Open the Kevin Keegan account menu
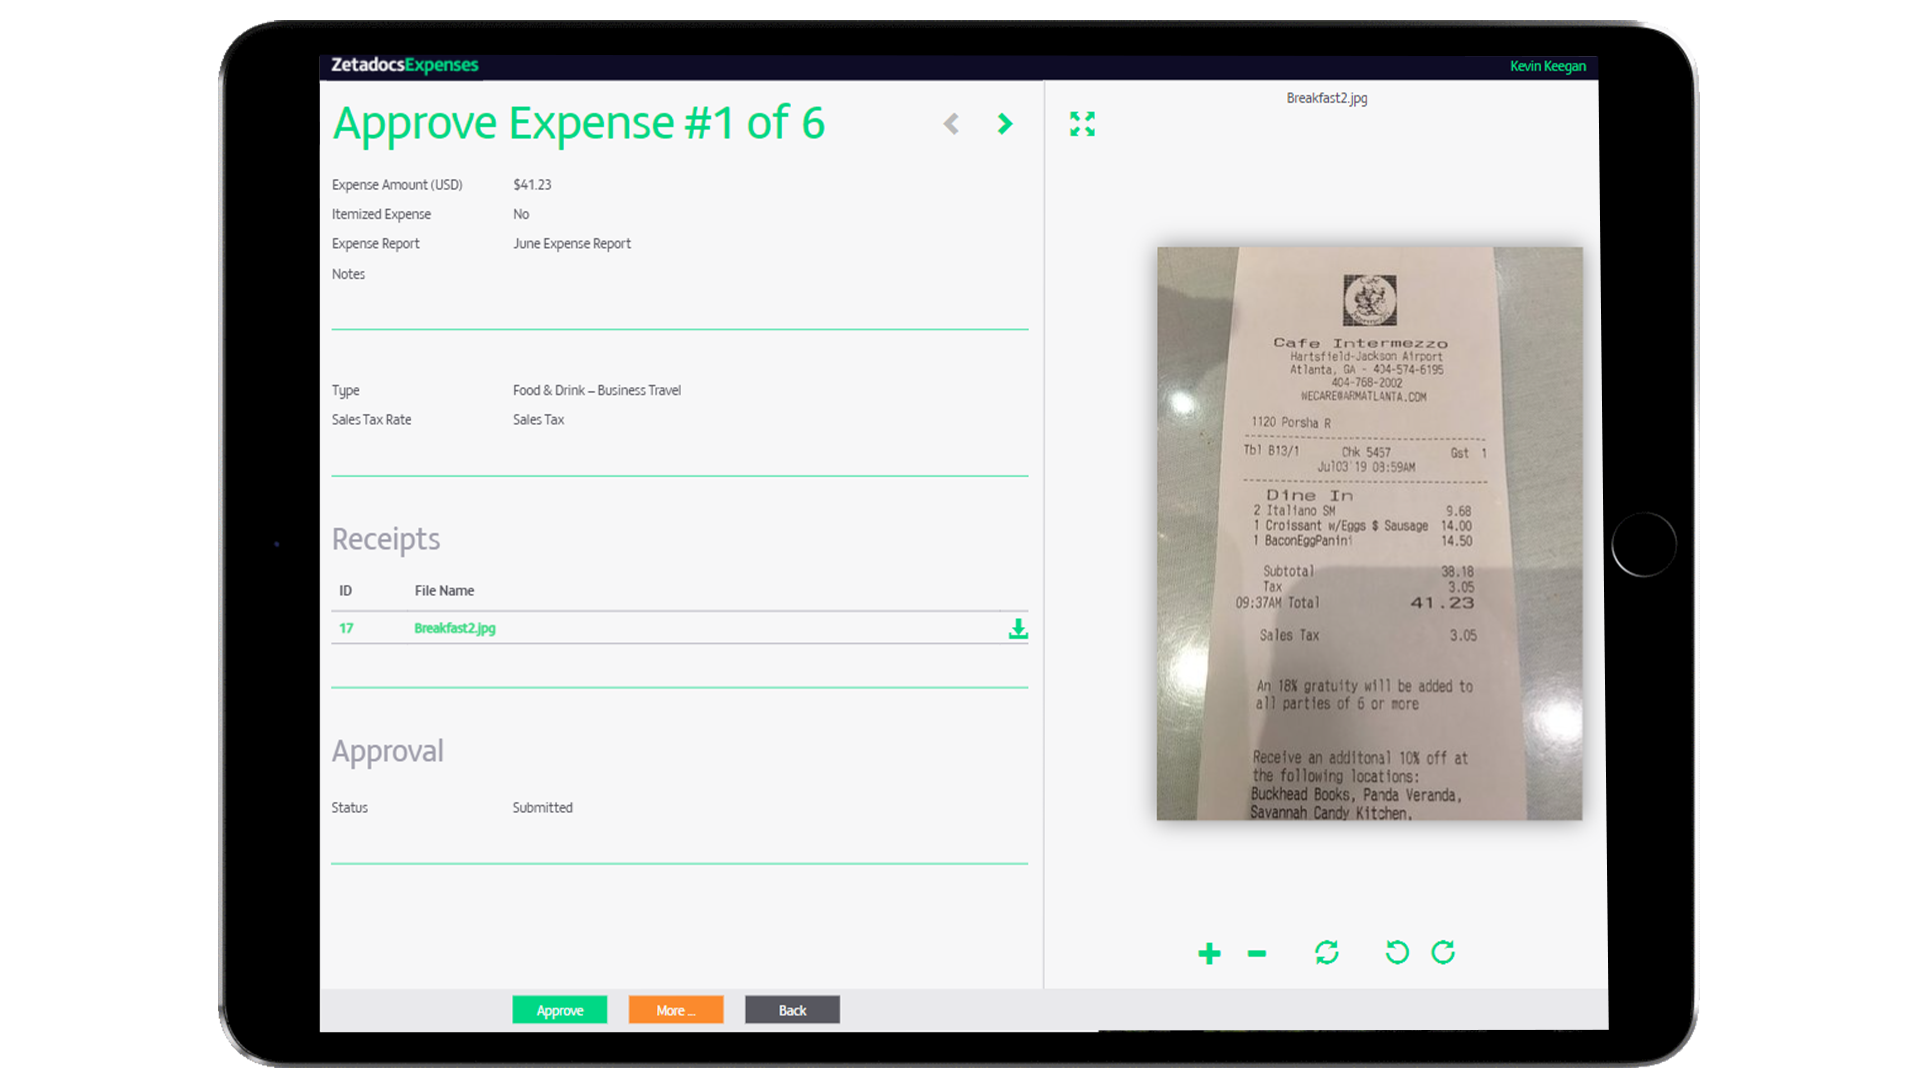1920x1080 pixels. tap(1548, 66)
